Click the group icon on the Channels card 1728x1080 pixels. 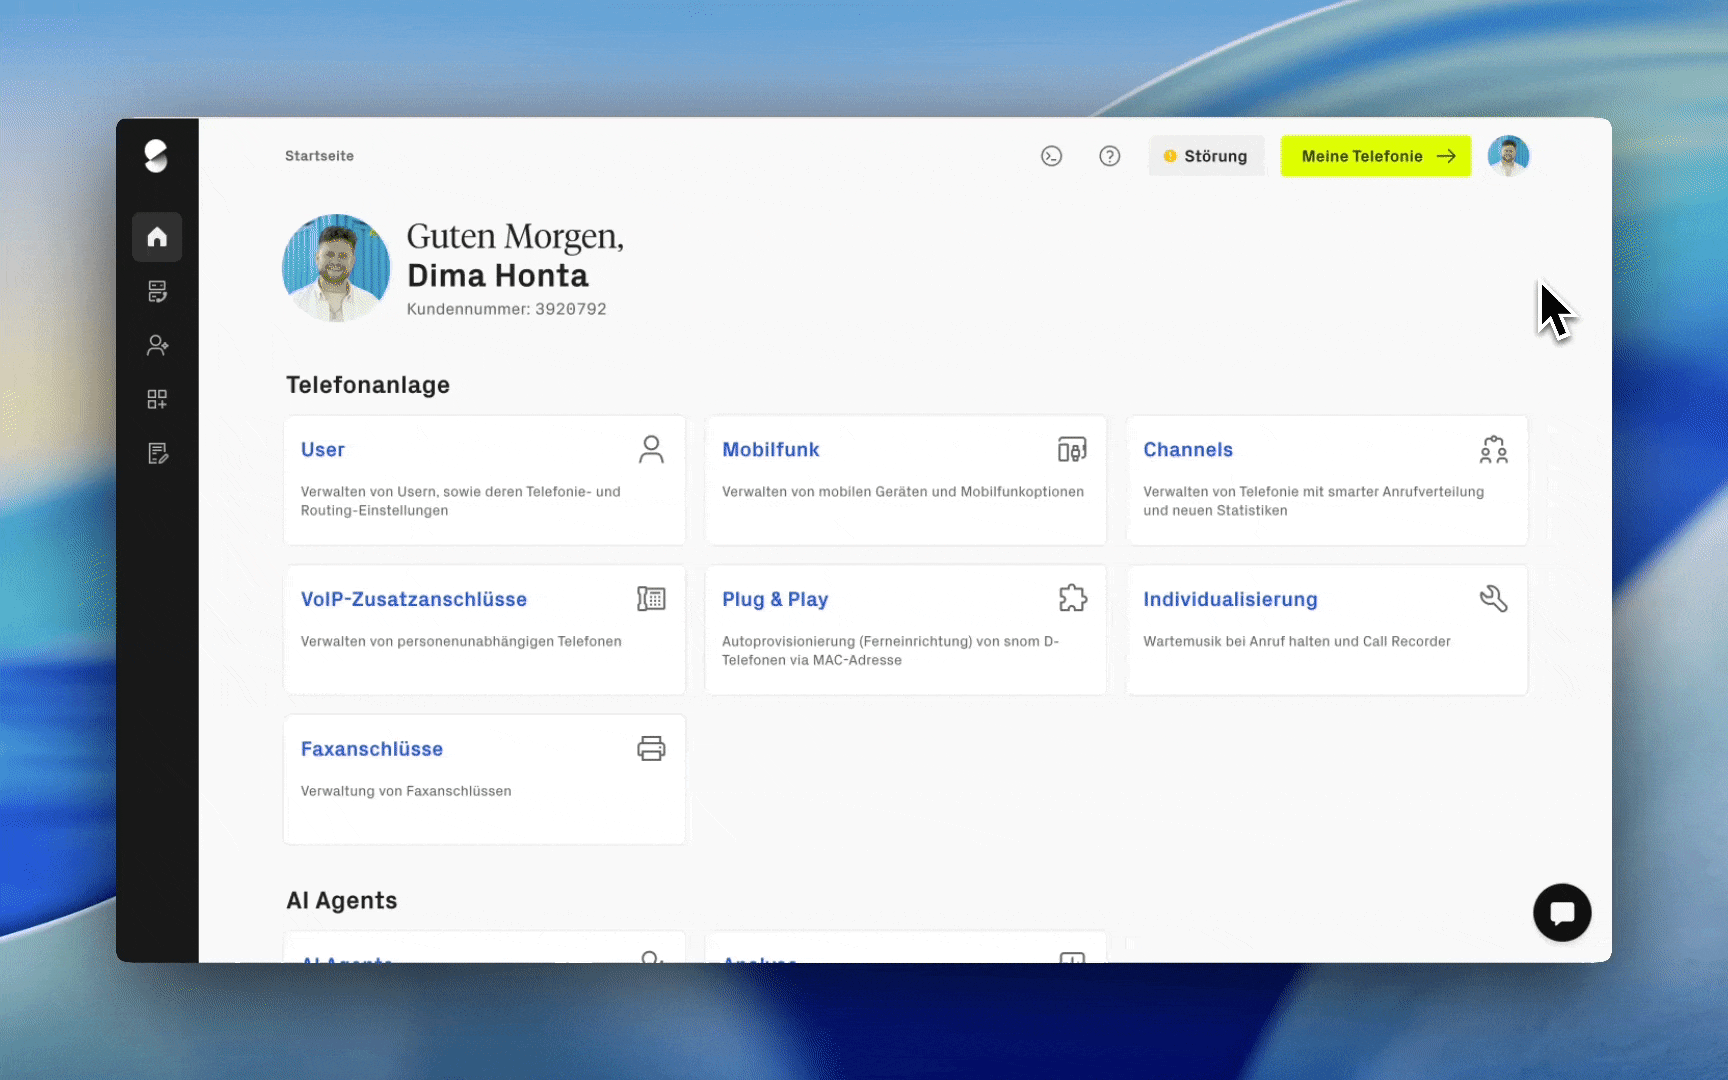point(1494,449)
